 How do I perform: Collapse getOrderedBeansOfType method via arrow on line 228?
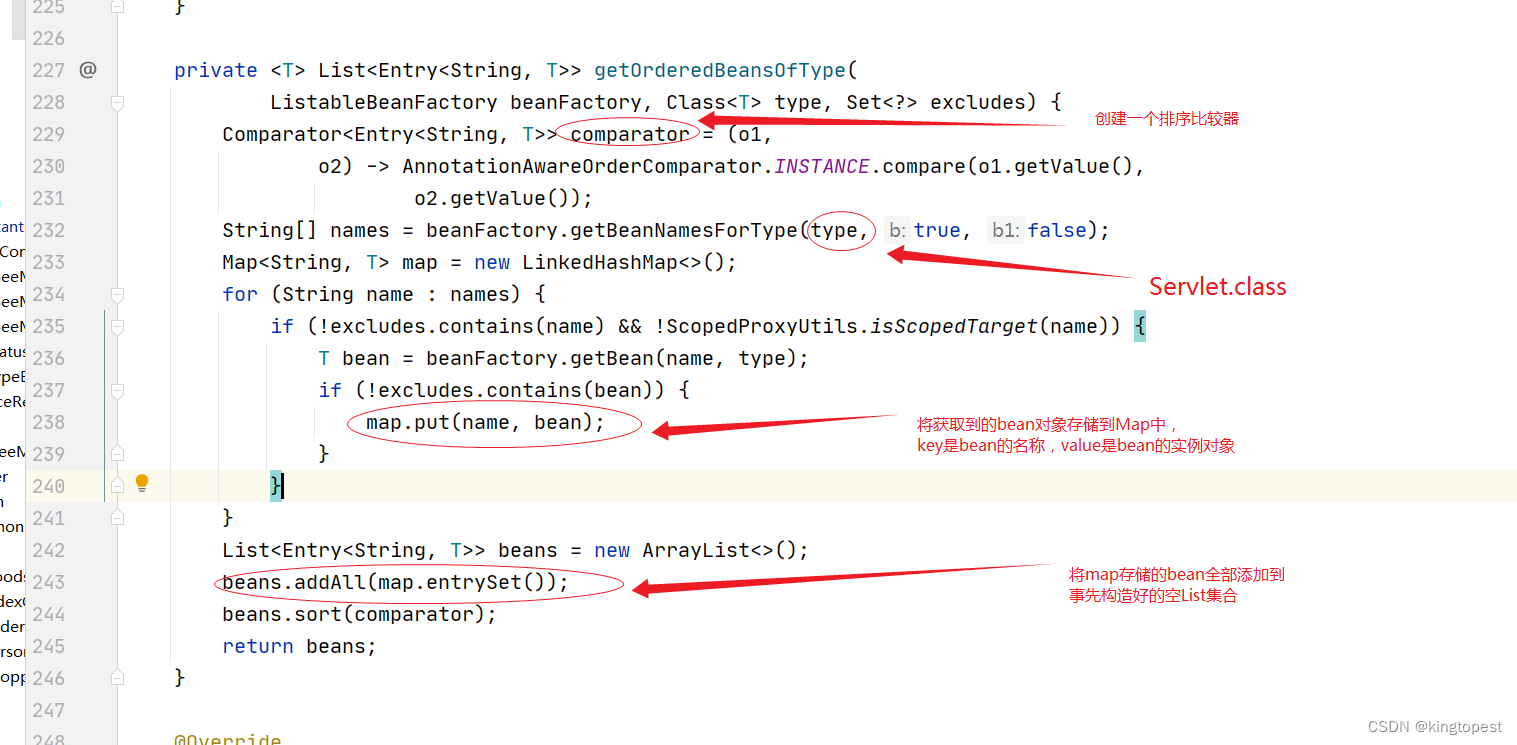pos(117,102)
